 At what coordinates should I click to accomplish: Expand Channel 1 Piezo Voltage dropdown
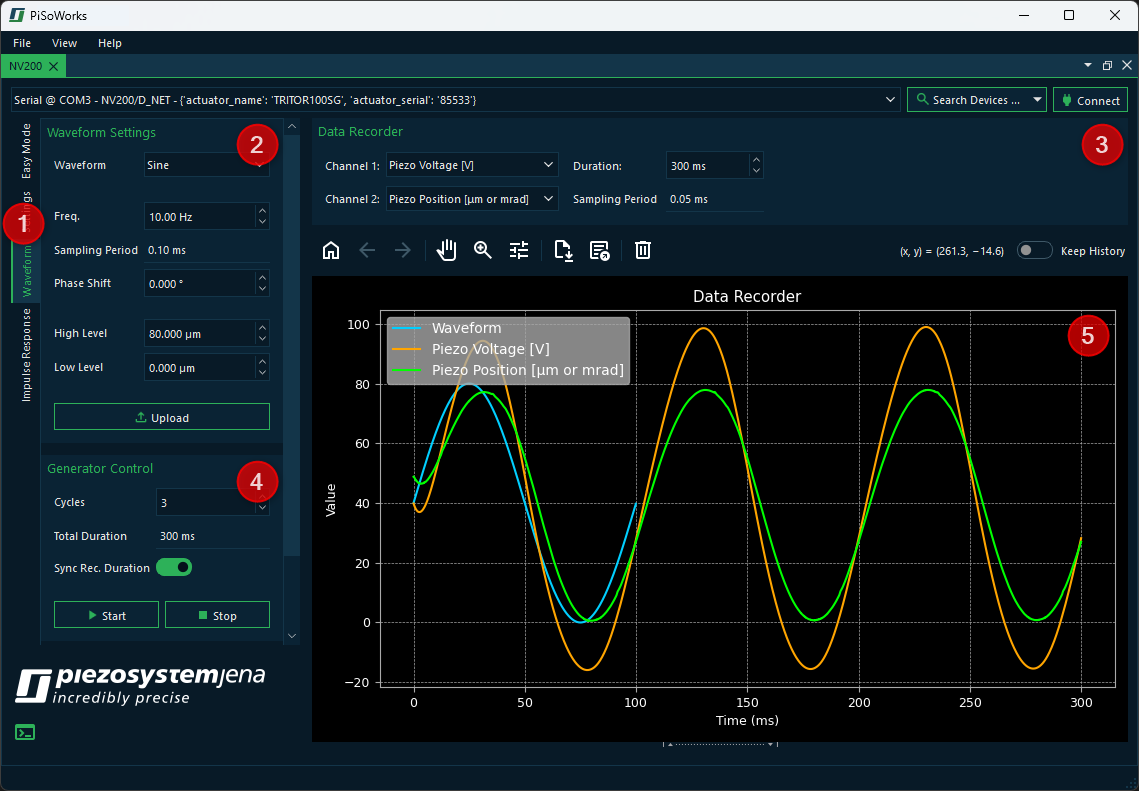[x=472, y=165]
